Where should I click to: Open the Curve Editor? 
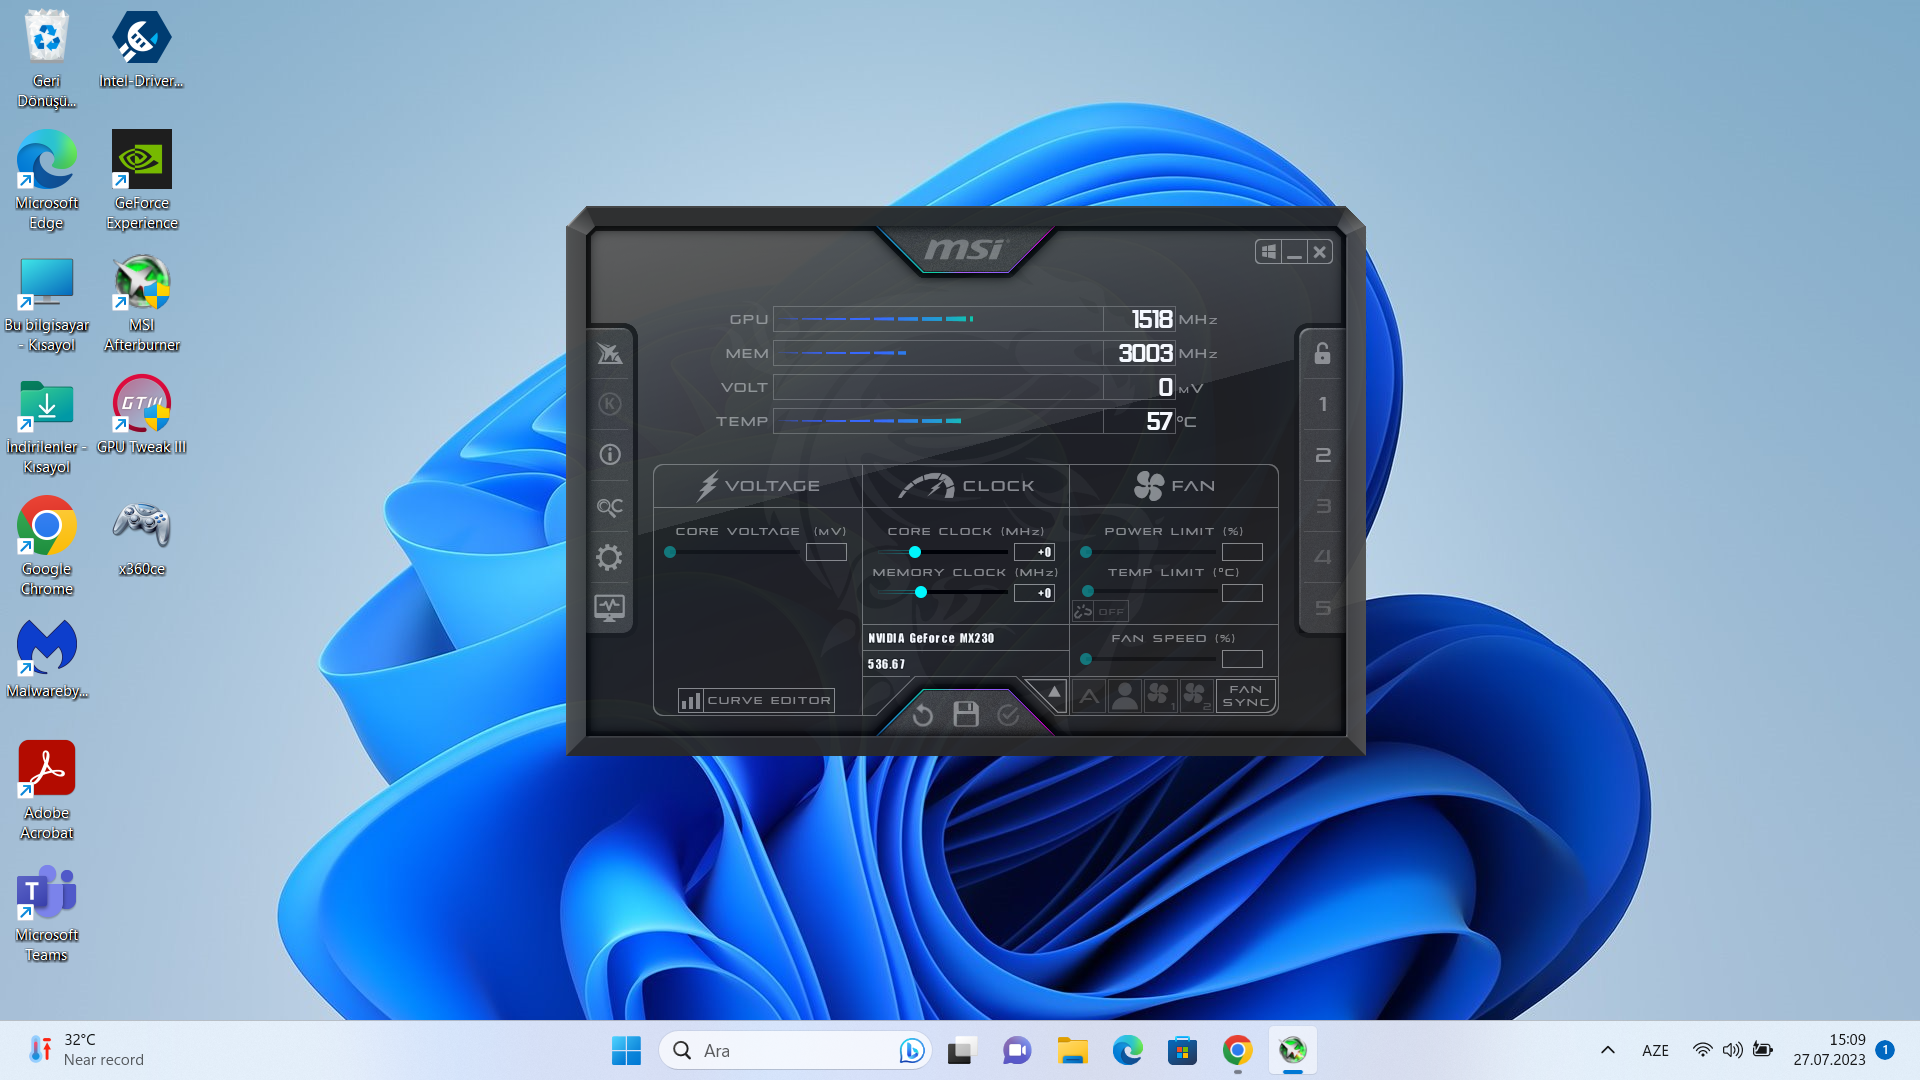pyautogui.click(x=756, y=700)
